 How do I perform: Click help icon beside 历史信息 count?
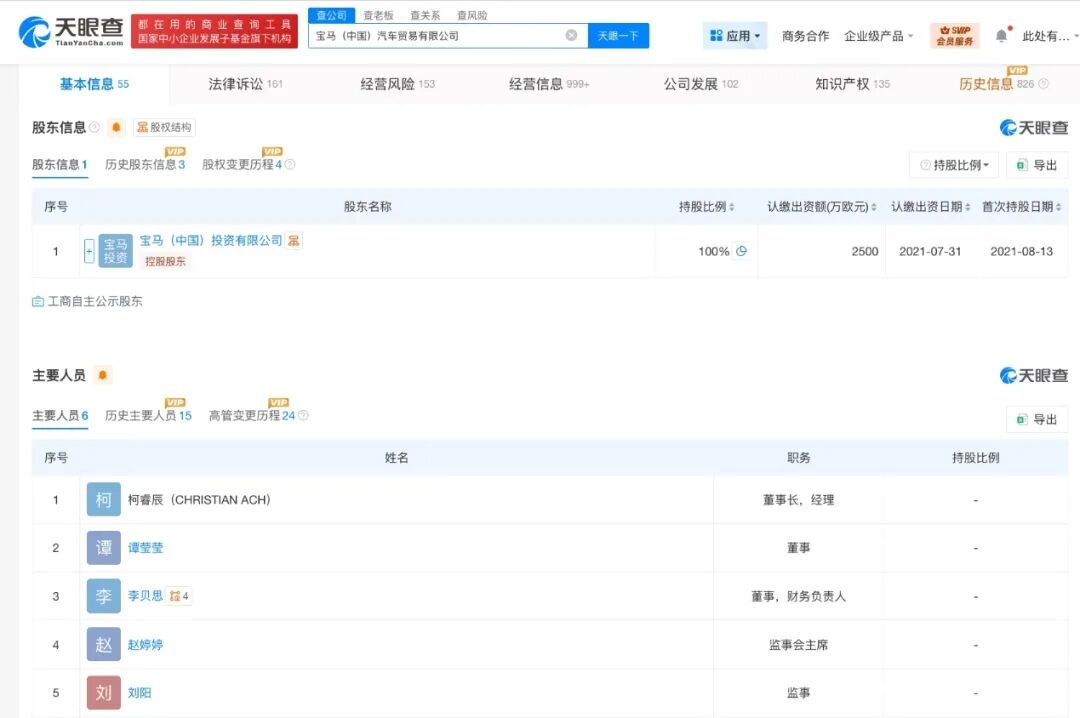coord(1043,84)
